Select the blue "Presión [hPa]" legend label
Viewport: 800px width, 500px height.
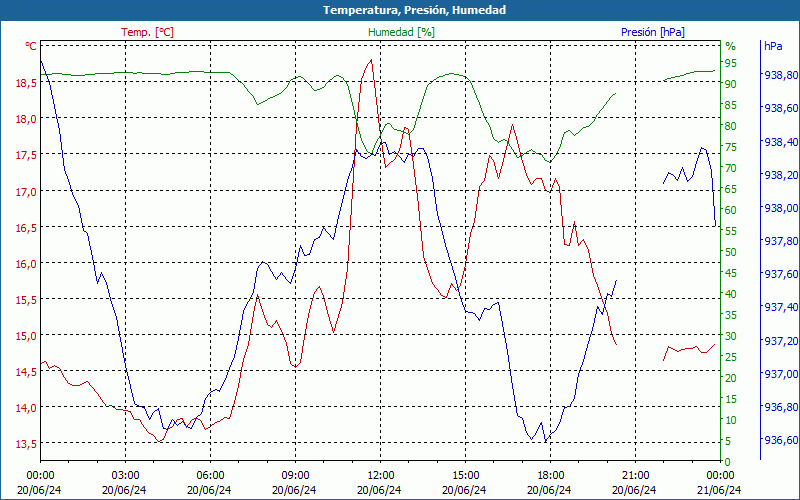click(653, 32)
